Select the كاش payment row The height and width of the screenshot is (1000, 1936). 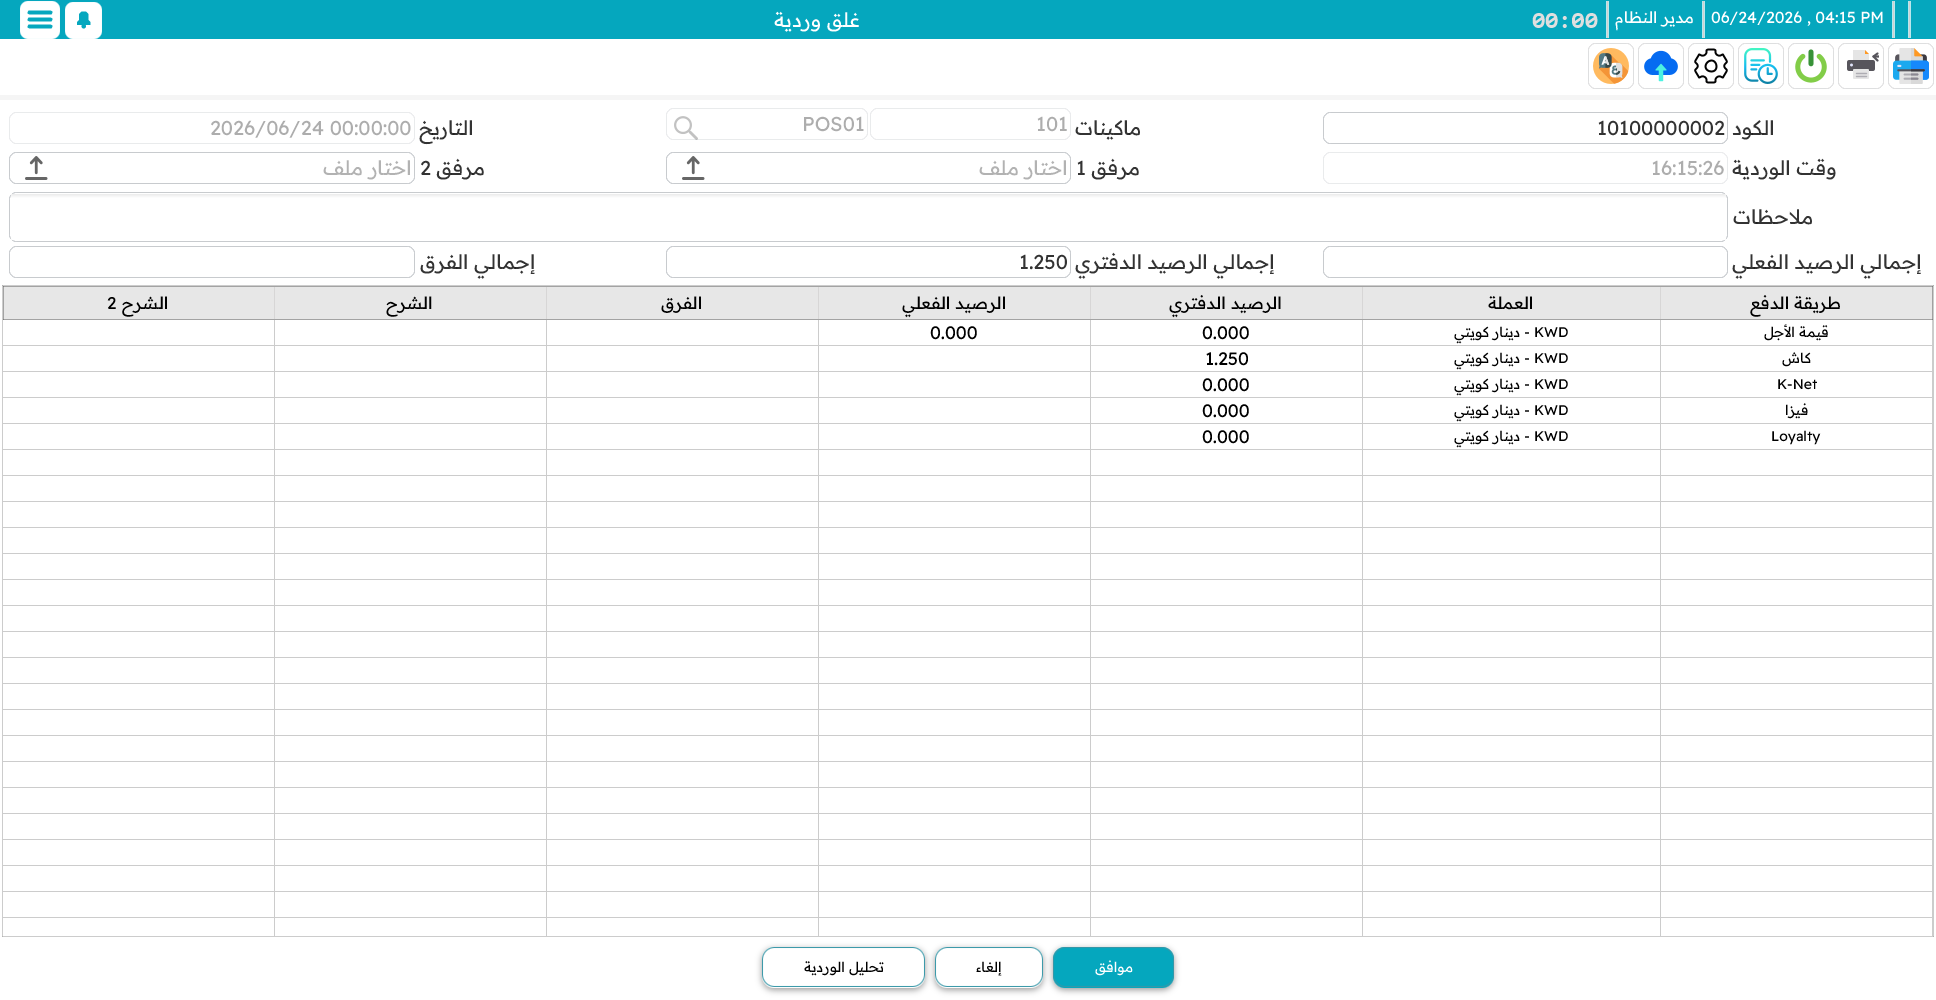[968, 359]
